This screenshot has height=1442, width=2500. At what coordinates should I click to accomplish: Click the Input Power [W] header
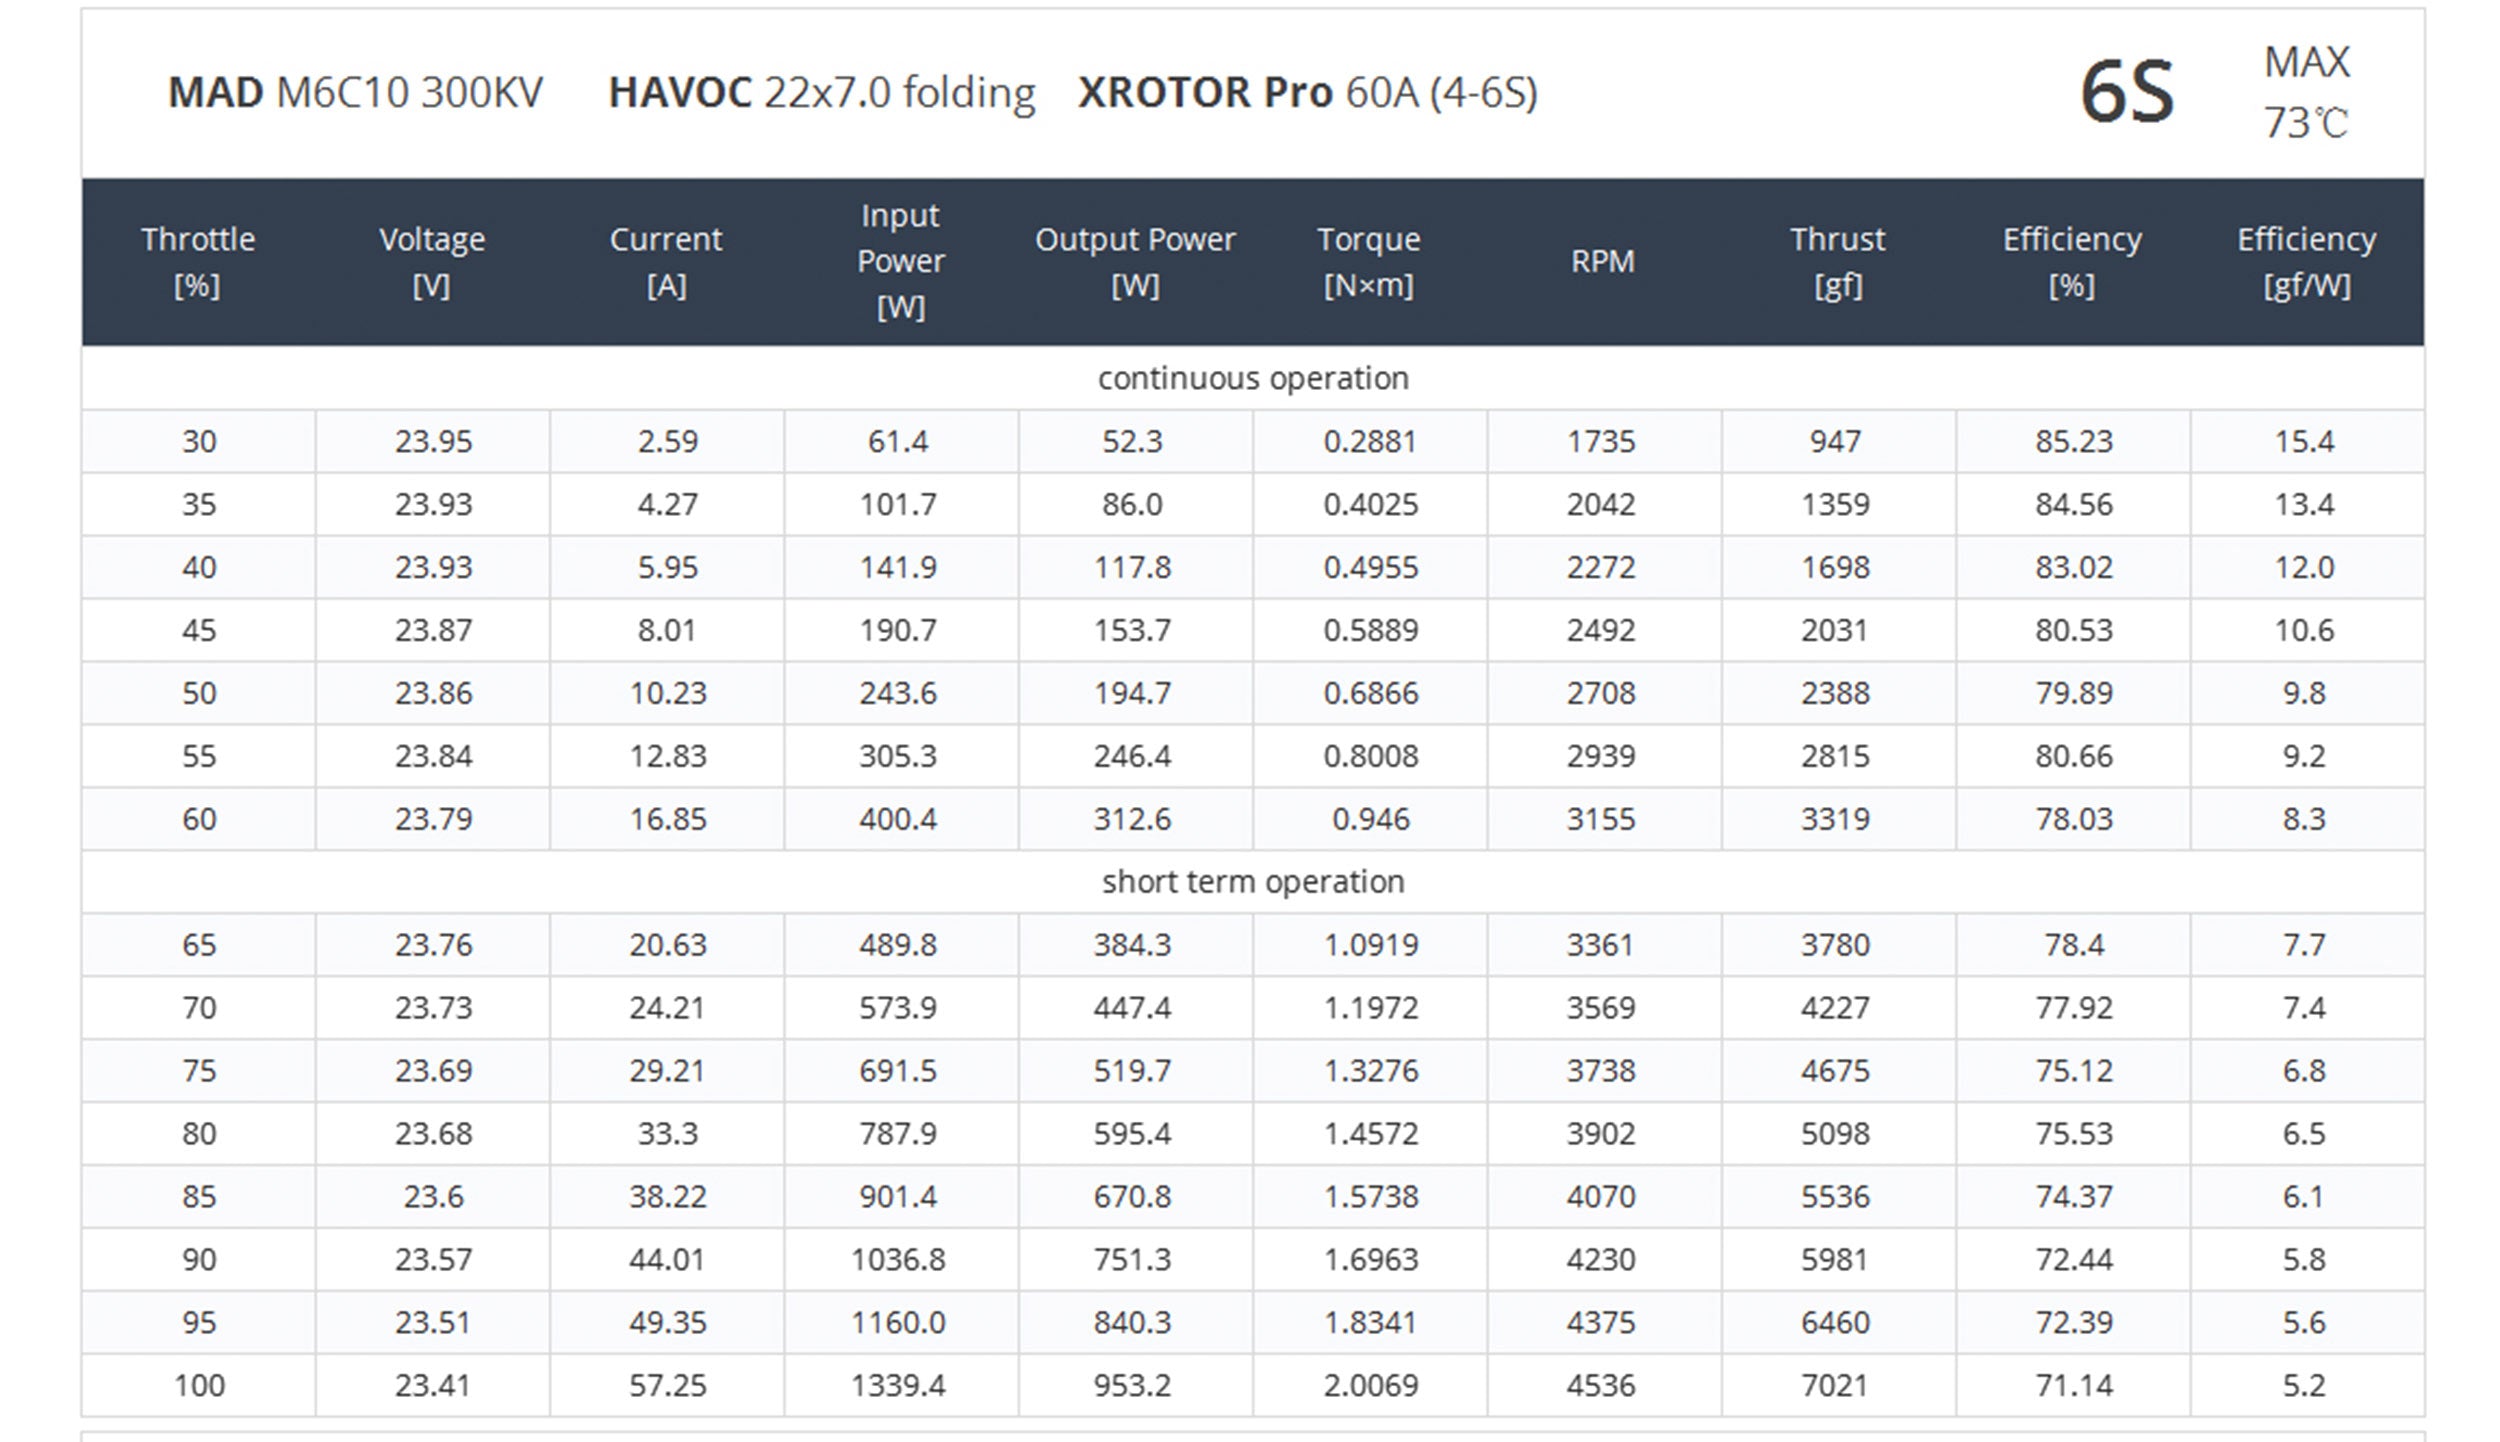(x=900, y=262)
